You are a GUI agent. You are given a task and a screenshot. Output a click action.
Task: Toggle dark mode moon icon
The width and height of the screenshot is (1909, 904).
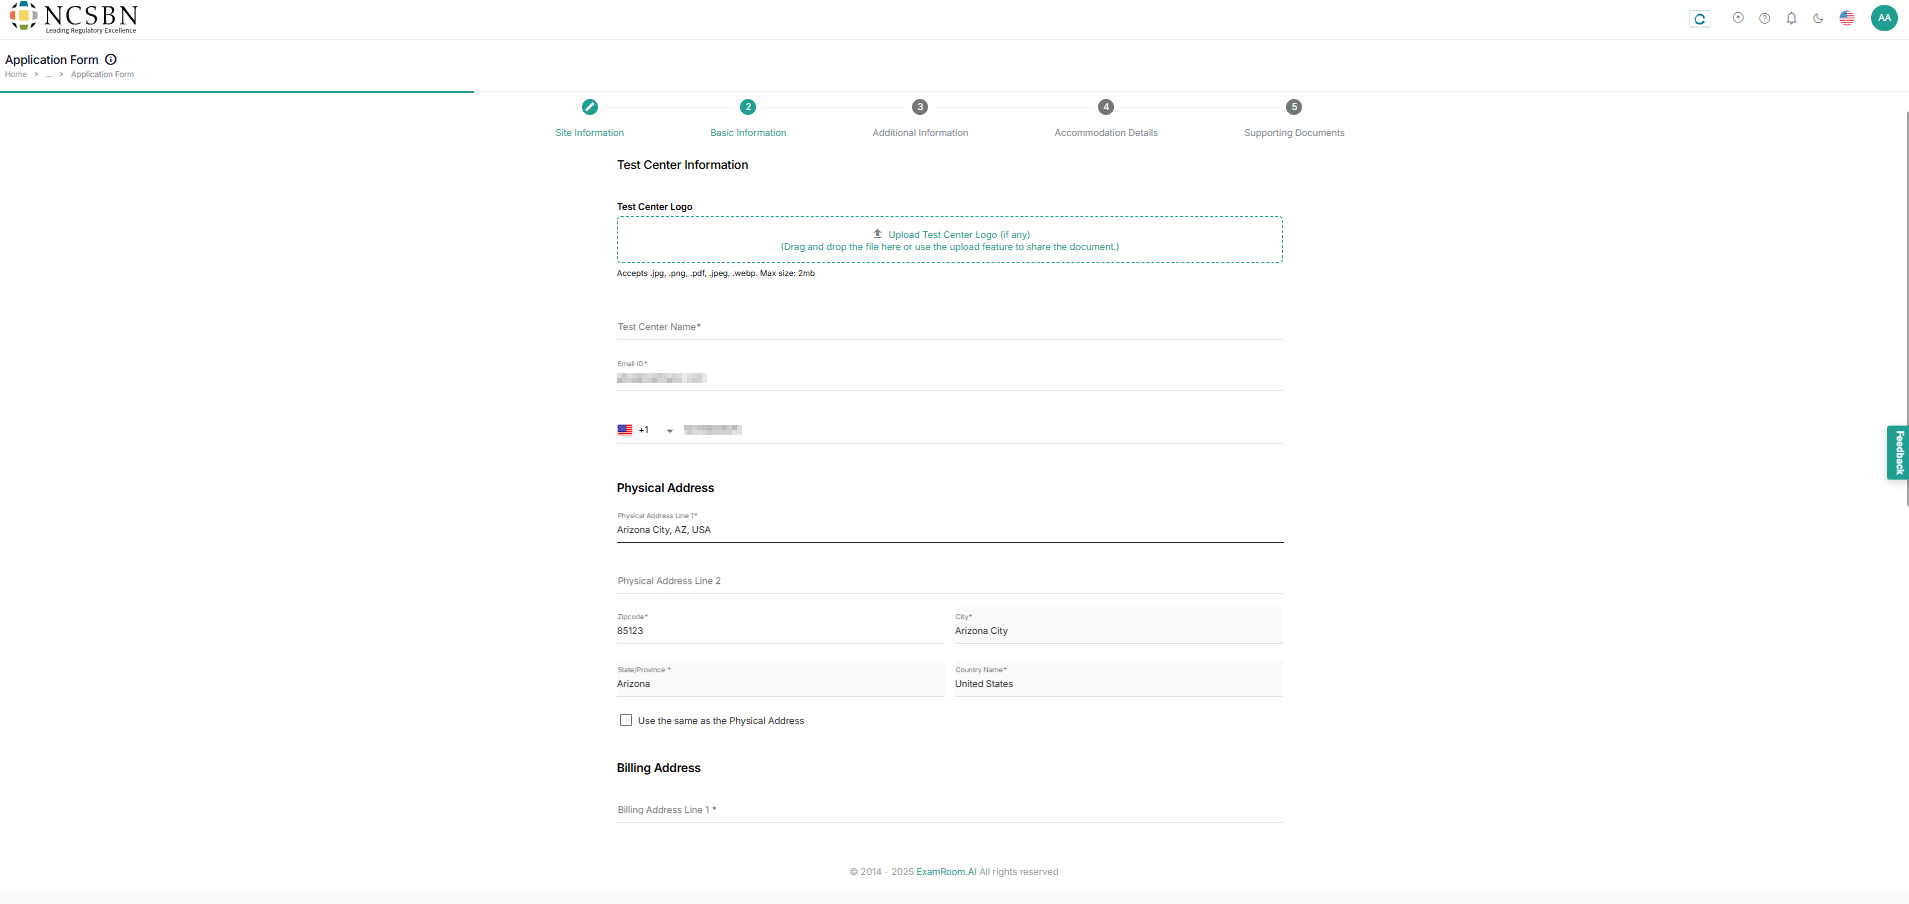[1818, 18]
